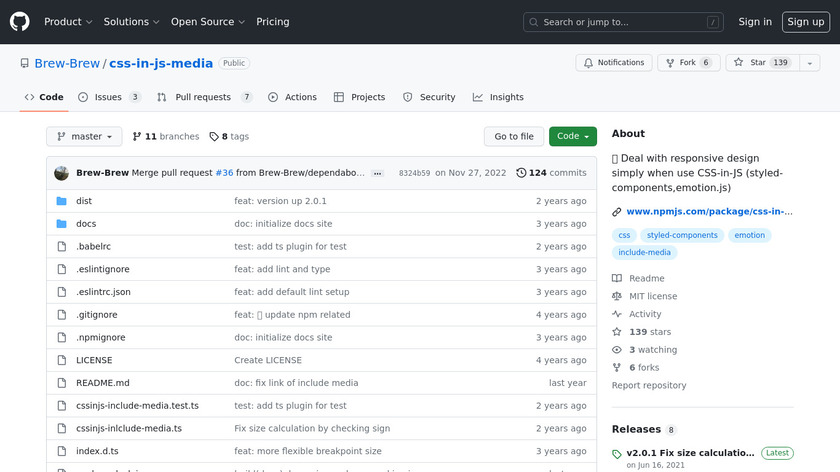The height and width of the screenshot is (472, 840).
Task: Click the Activity pulse icon
Action: point(617,314)
